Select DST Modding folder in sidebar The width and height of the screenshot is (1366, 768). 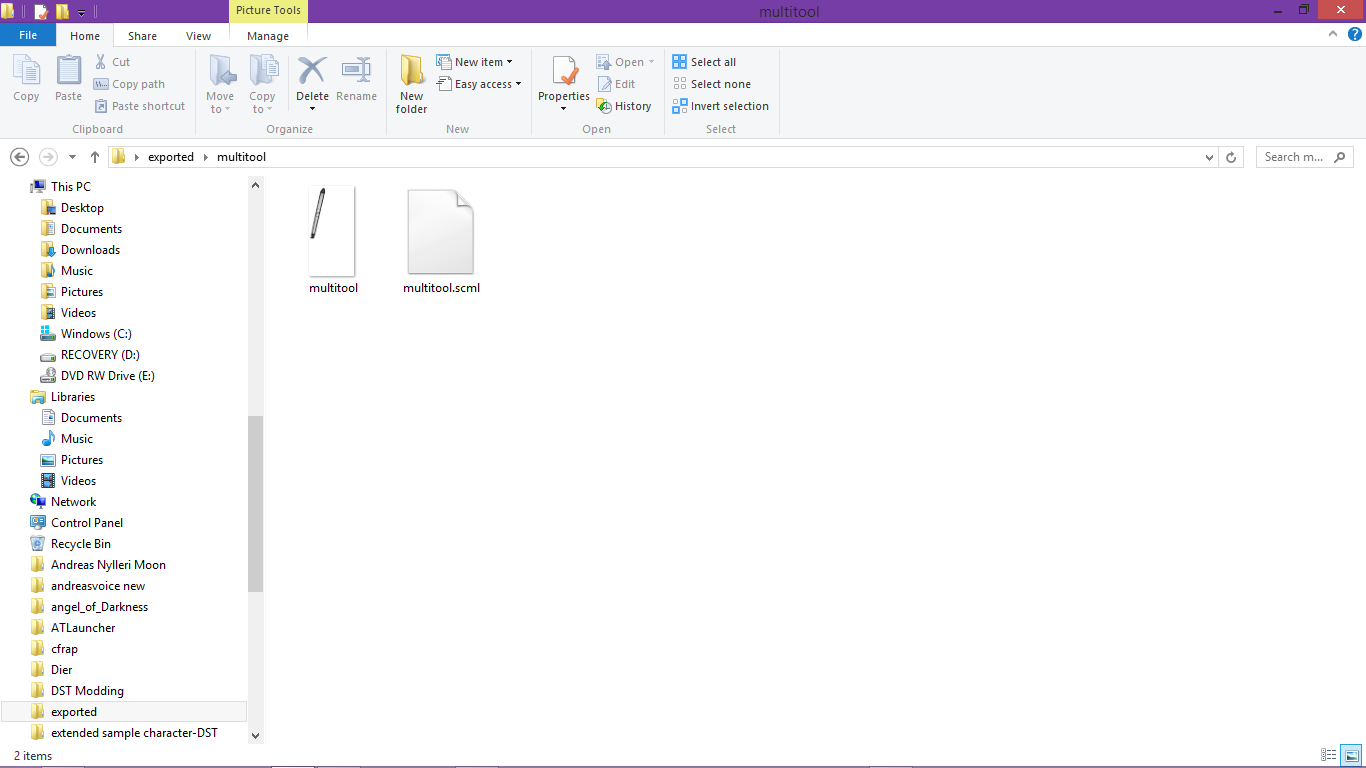tap(87, 691)
